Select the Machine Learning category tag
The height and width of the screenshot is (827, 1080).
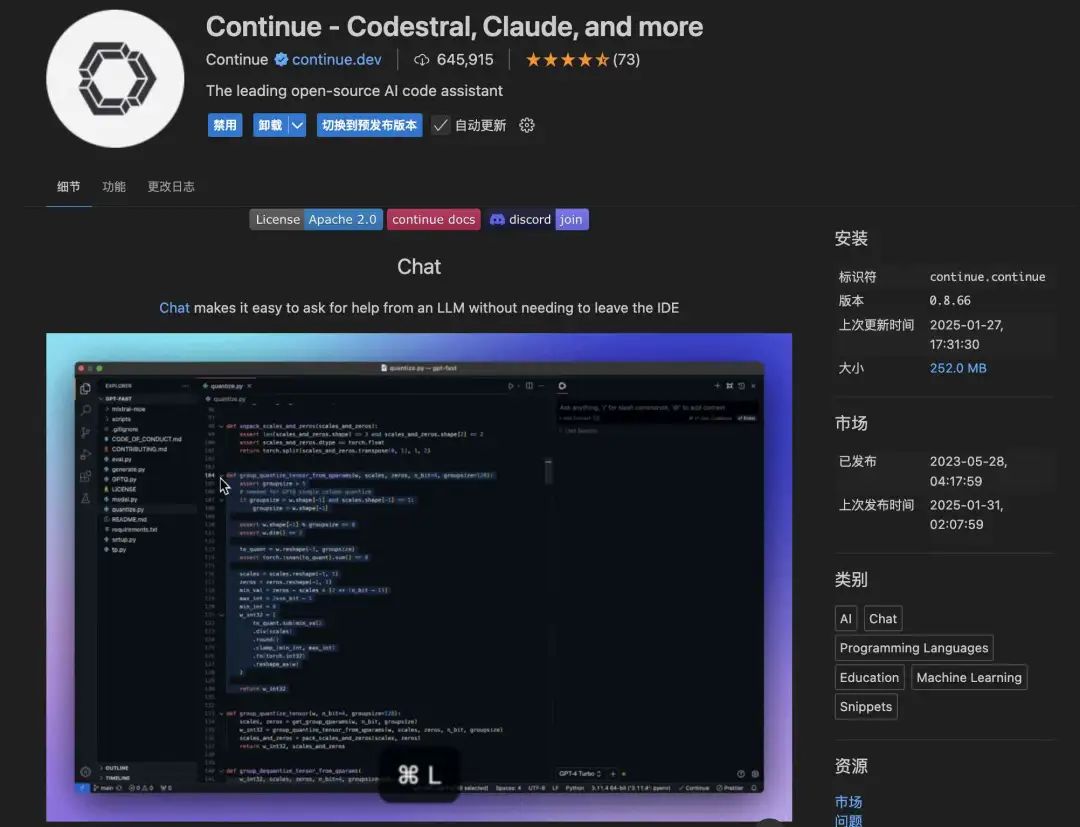pyautogui.click(x=968, y=678)
